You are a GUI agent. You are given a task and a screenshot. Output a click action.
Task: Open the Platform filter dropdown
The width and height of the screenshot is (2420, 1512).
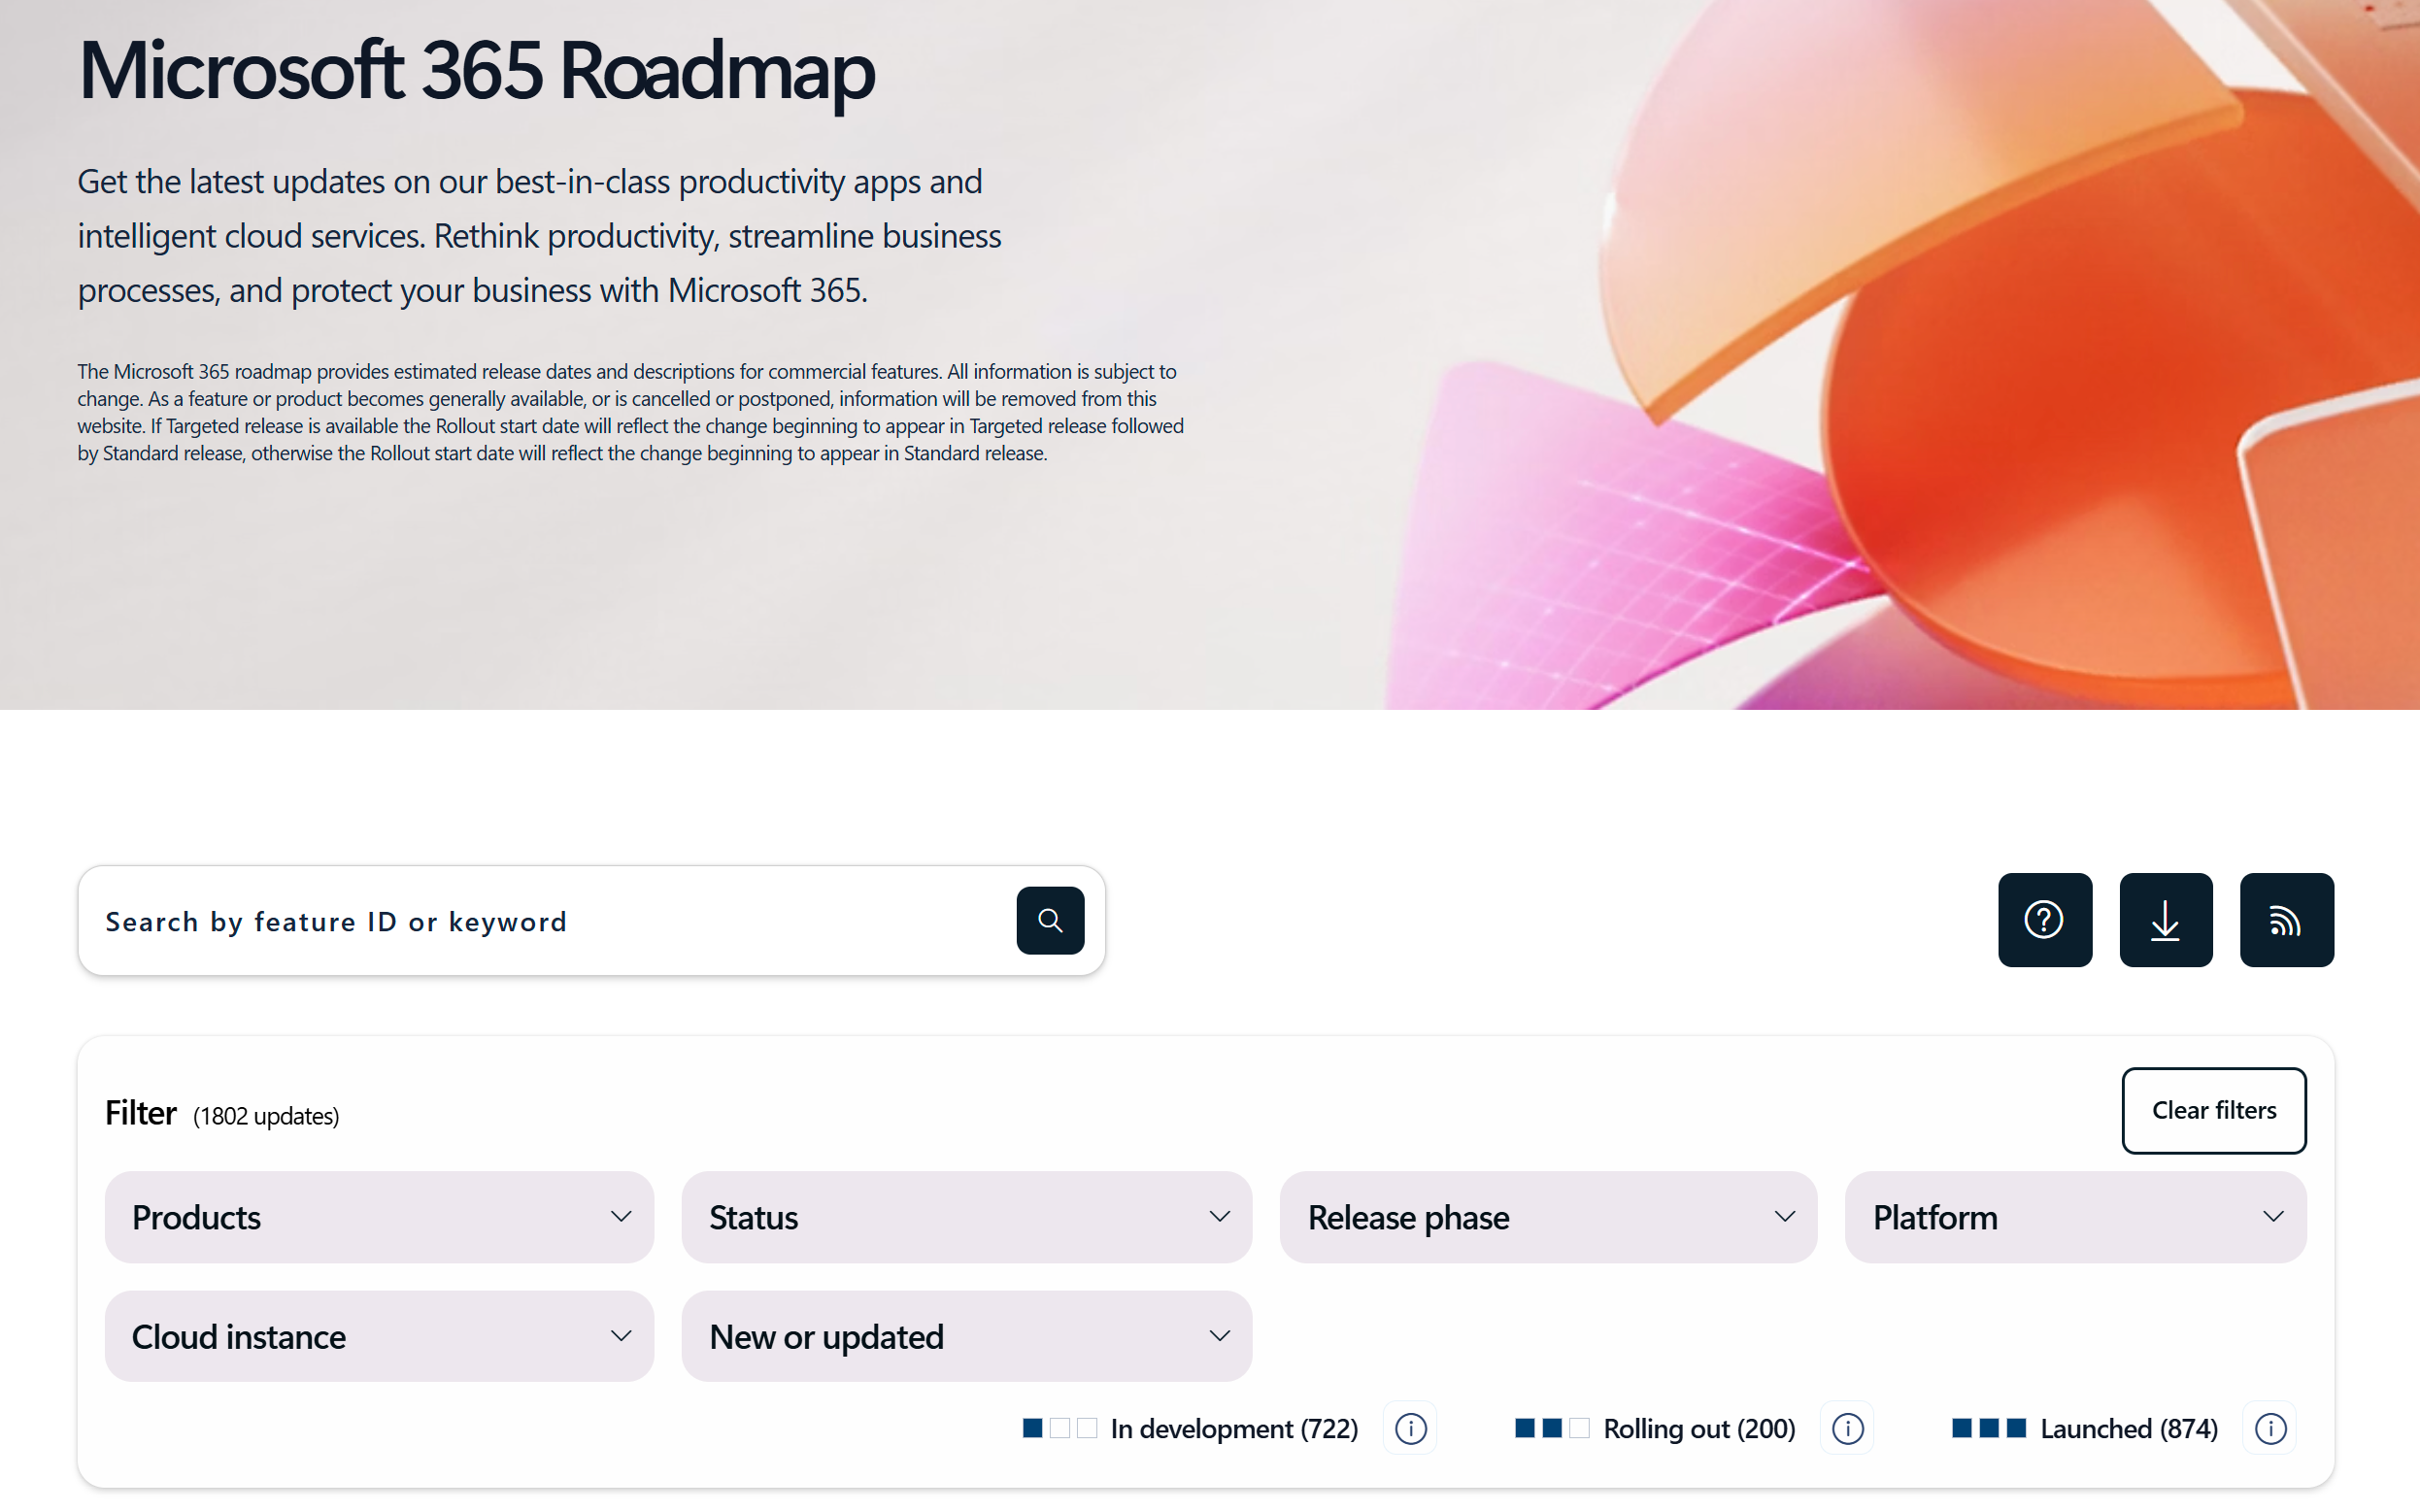tap(2075, 1217)
